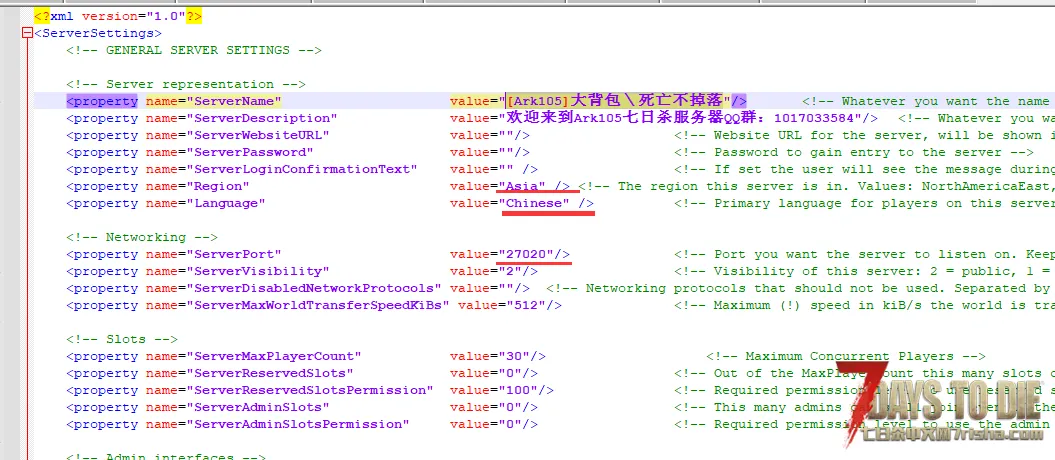Screen dimensions: 1055x460
Task: Click the name="ServerReservedSlots" attribute
Action: click(250, 373)
